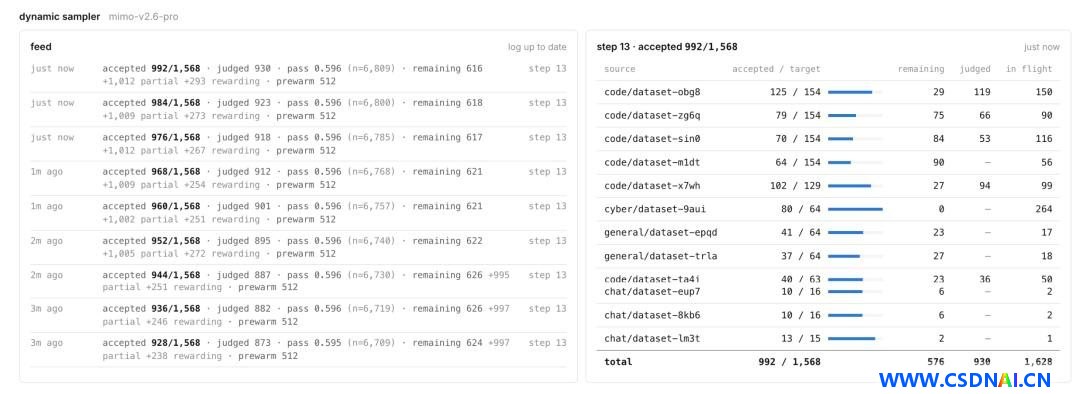Click the in-flight total 1,628
The width and height of the screenshot is (1080, 394).
coord(1038,362)
